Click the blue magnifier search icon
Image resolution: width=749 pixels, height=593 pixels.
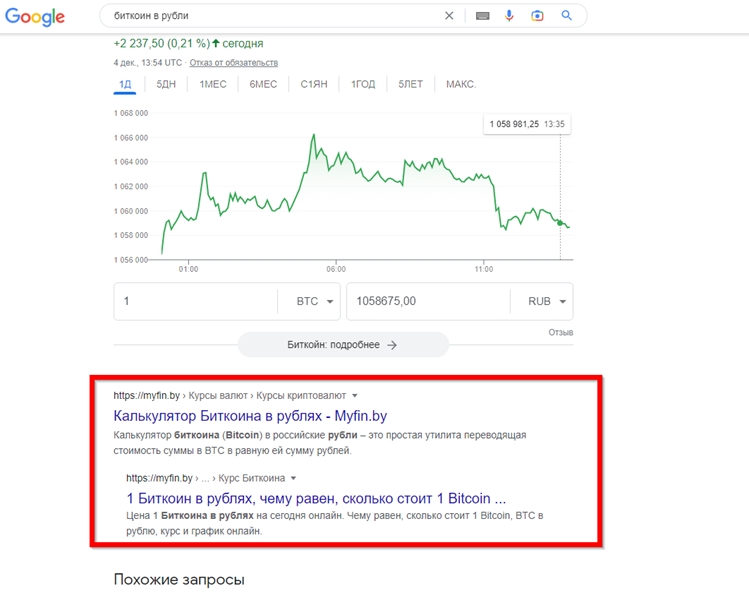click(x=567, y=16)
